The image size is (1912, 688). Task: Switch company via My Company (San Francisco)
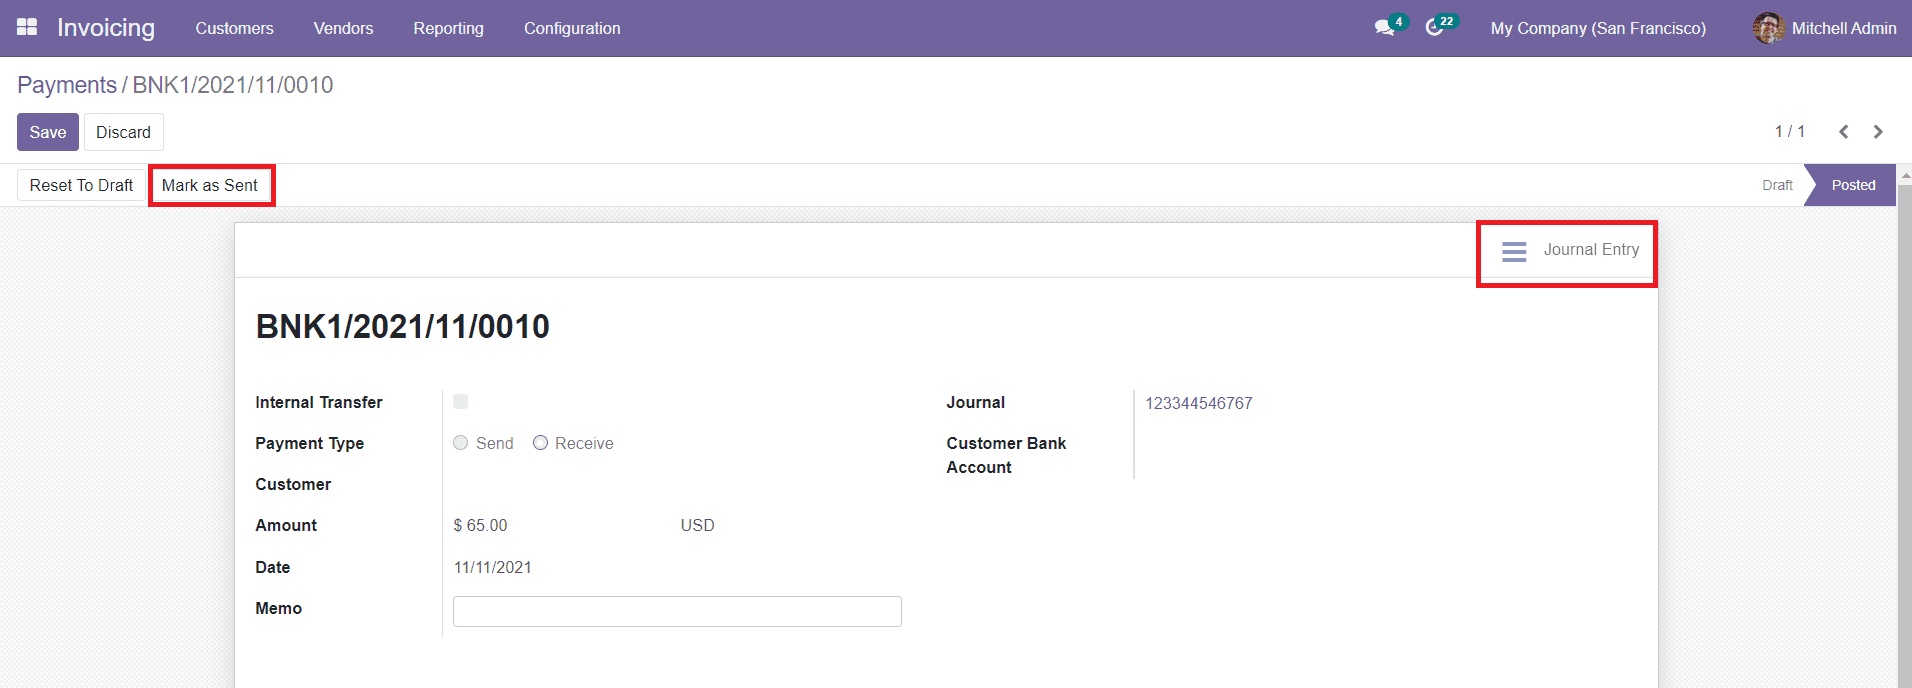(x=1598, y=28)
